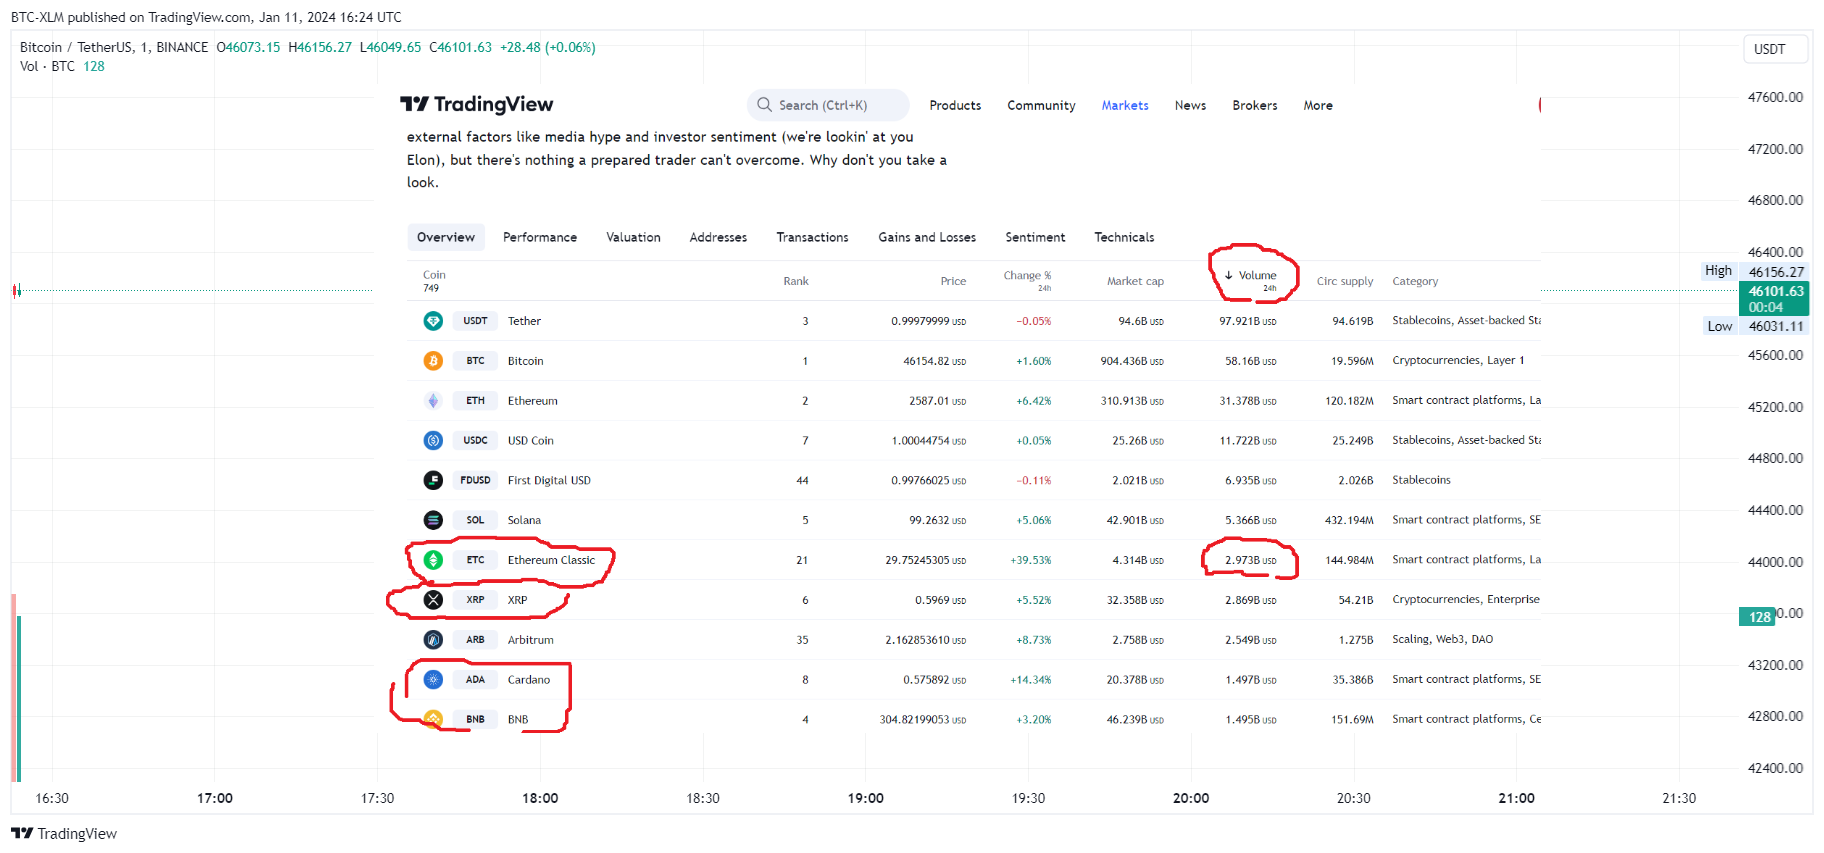
Task: Open the Community menu
Action: 1041,105
